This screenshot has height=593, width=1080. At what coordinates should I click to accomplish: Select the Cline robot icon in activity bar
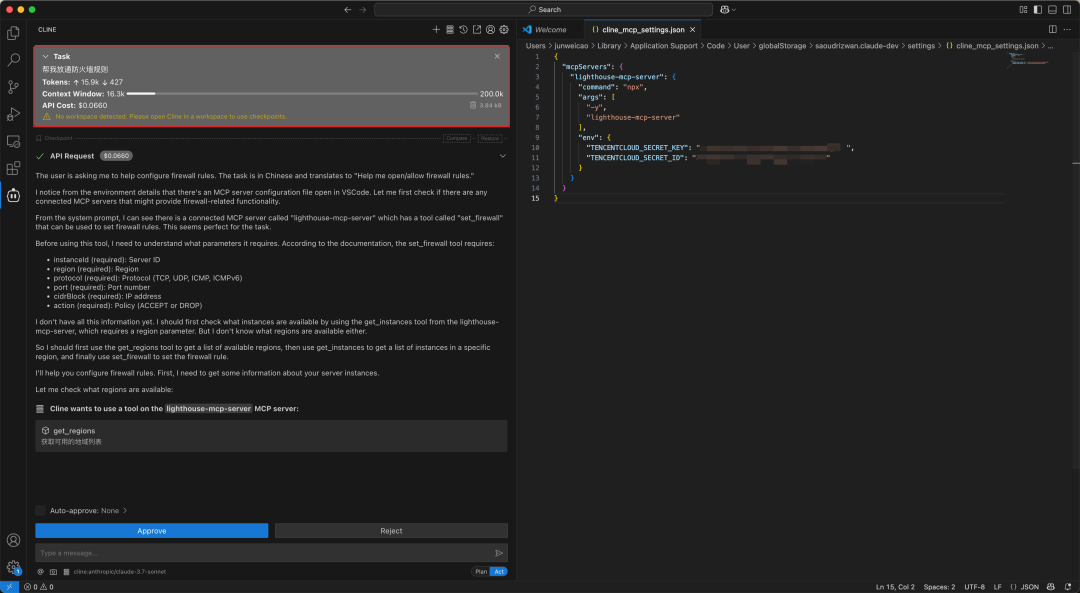13,196
